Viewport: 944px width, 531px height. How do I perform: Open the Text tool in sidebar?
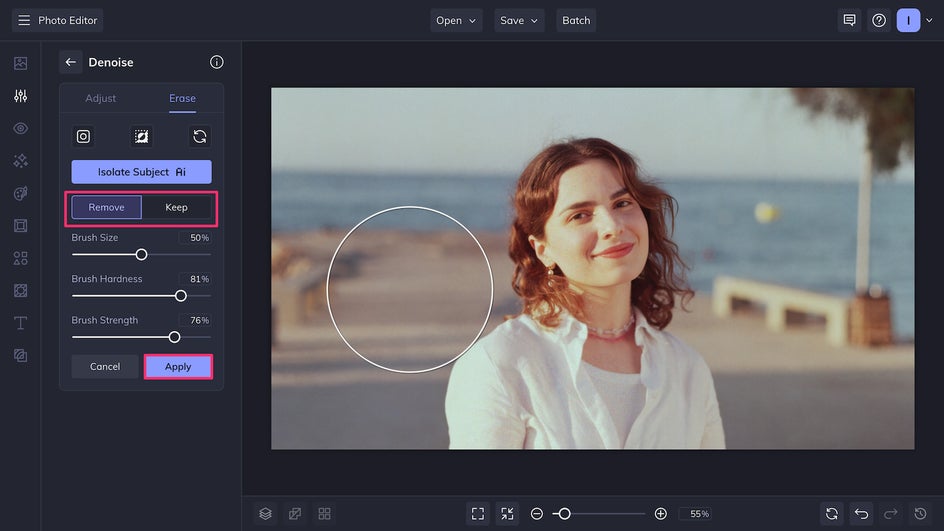tap(20, 323)
